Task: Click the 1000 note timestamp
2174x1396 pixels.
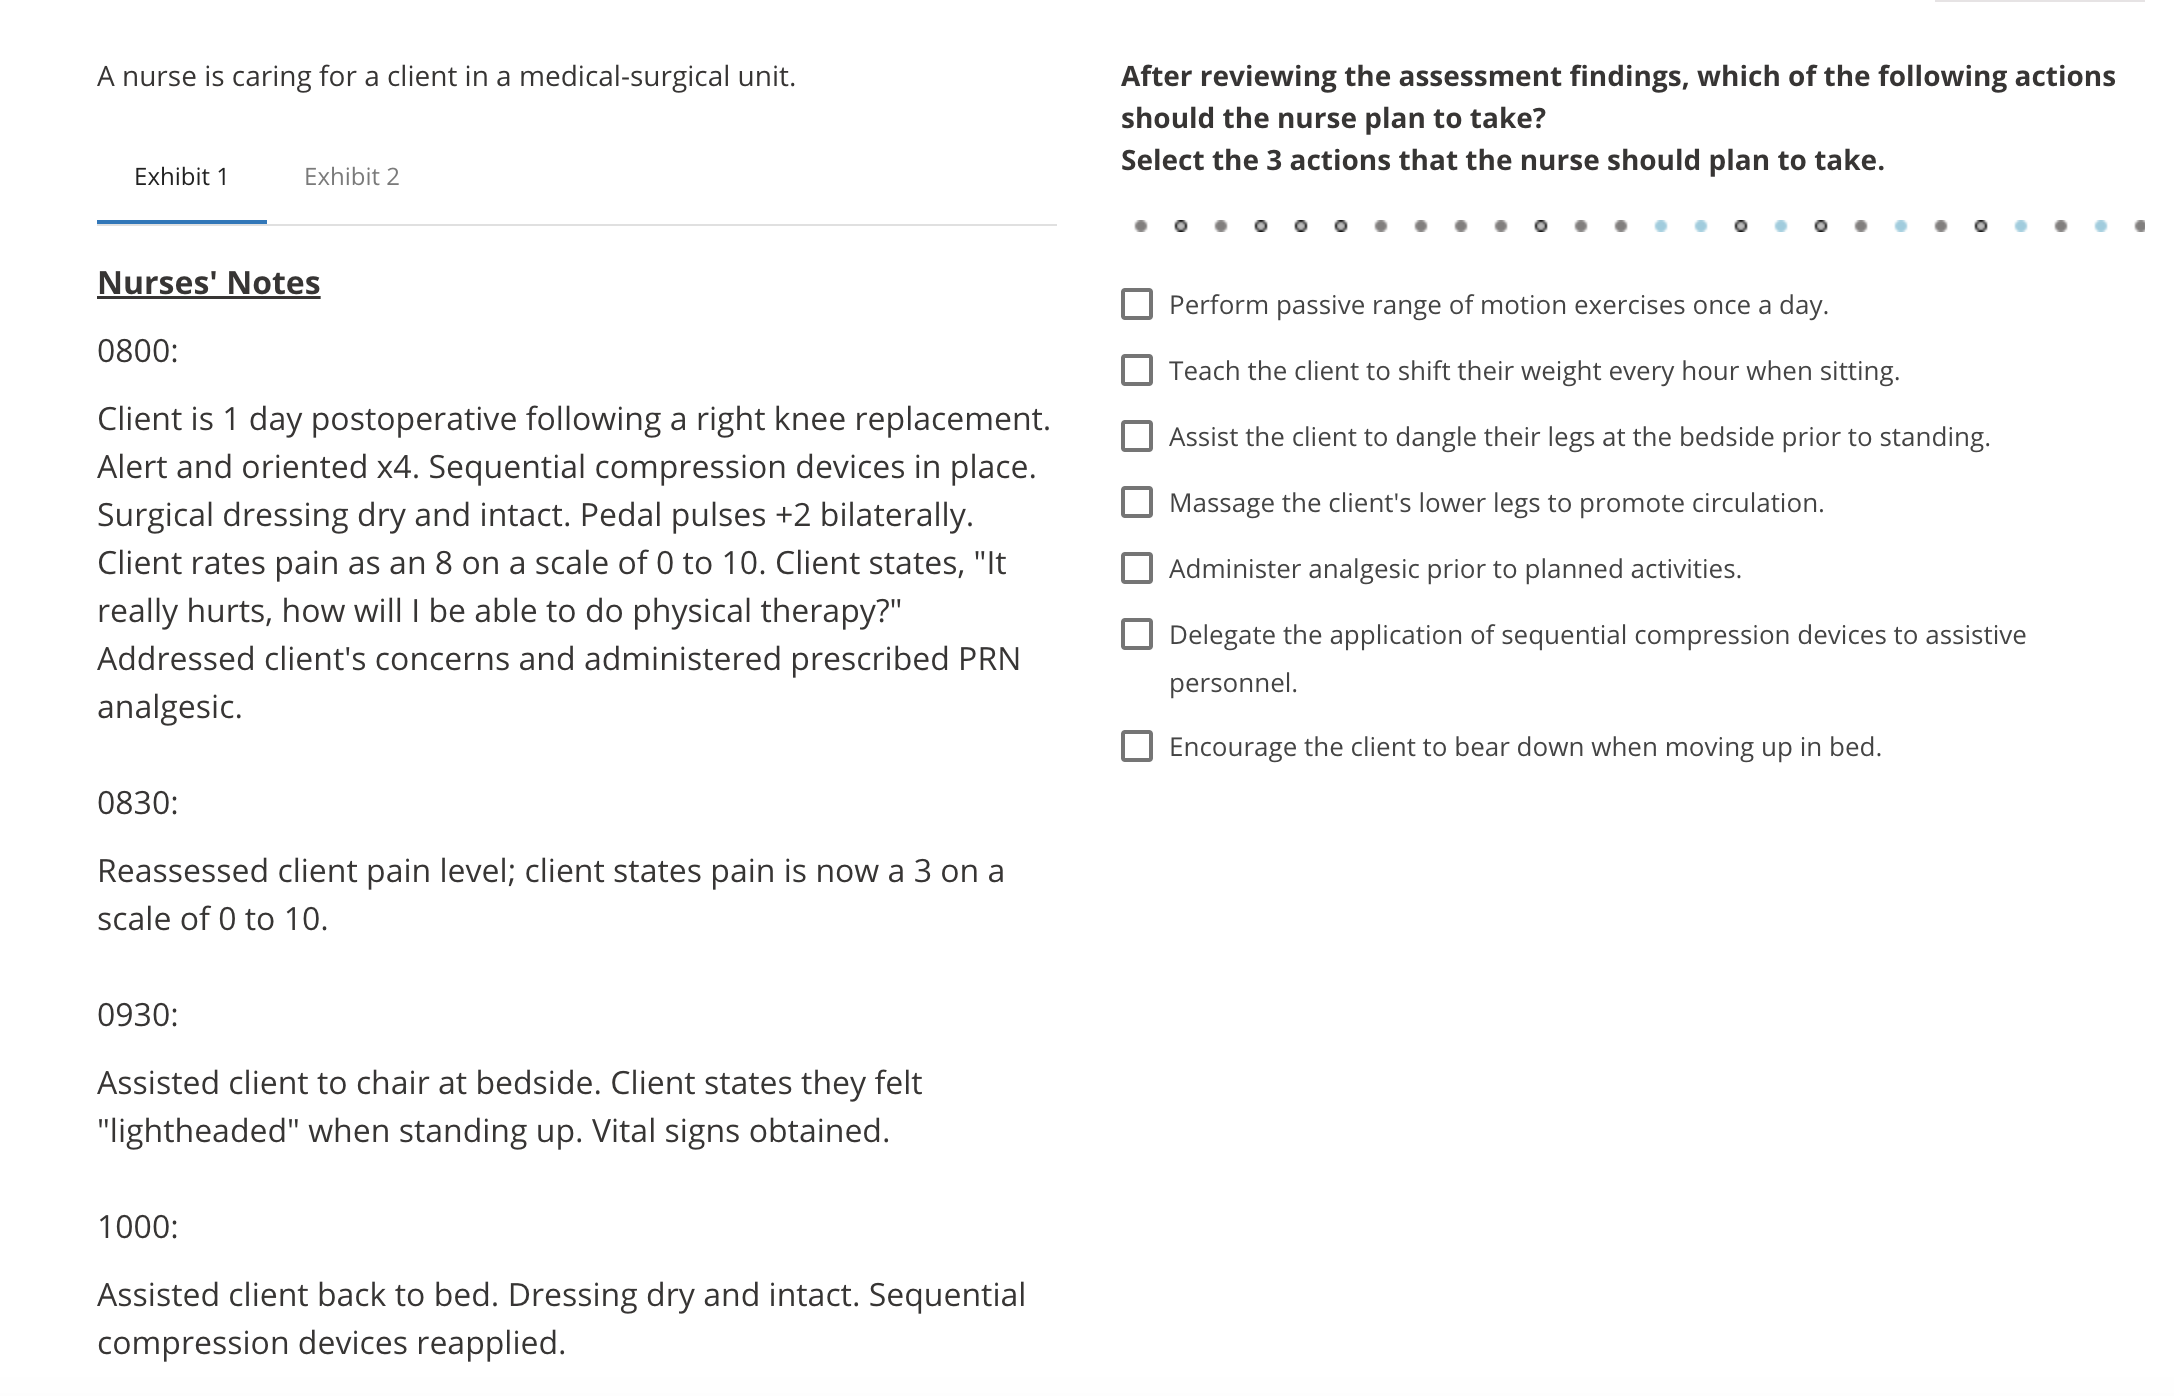Action: pyautogui.click(x=138, y=1227)
